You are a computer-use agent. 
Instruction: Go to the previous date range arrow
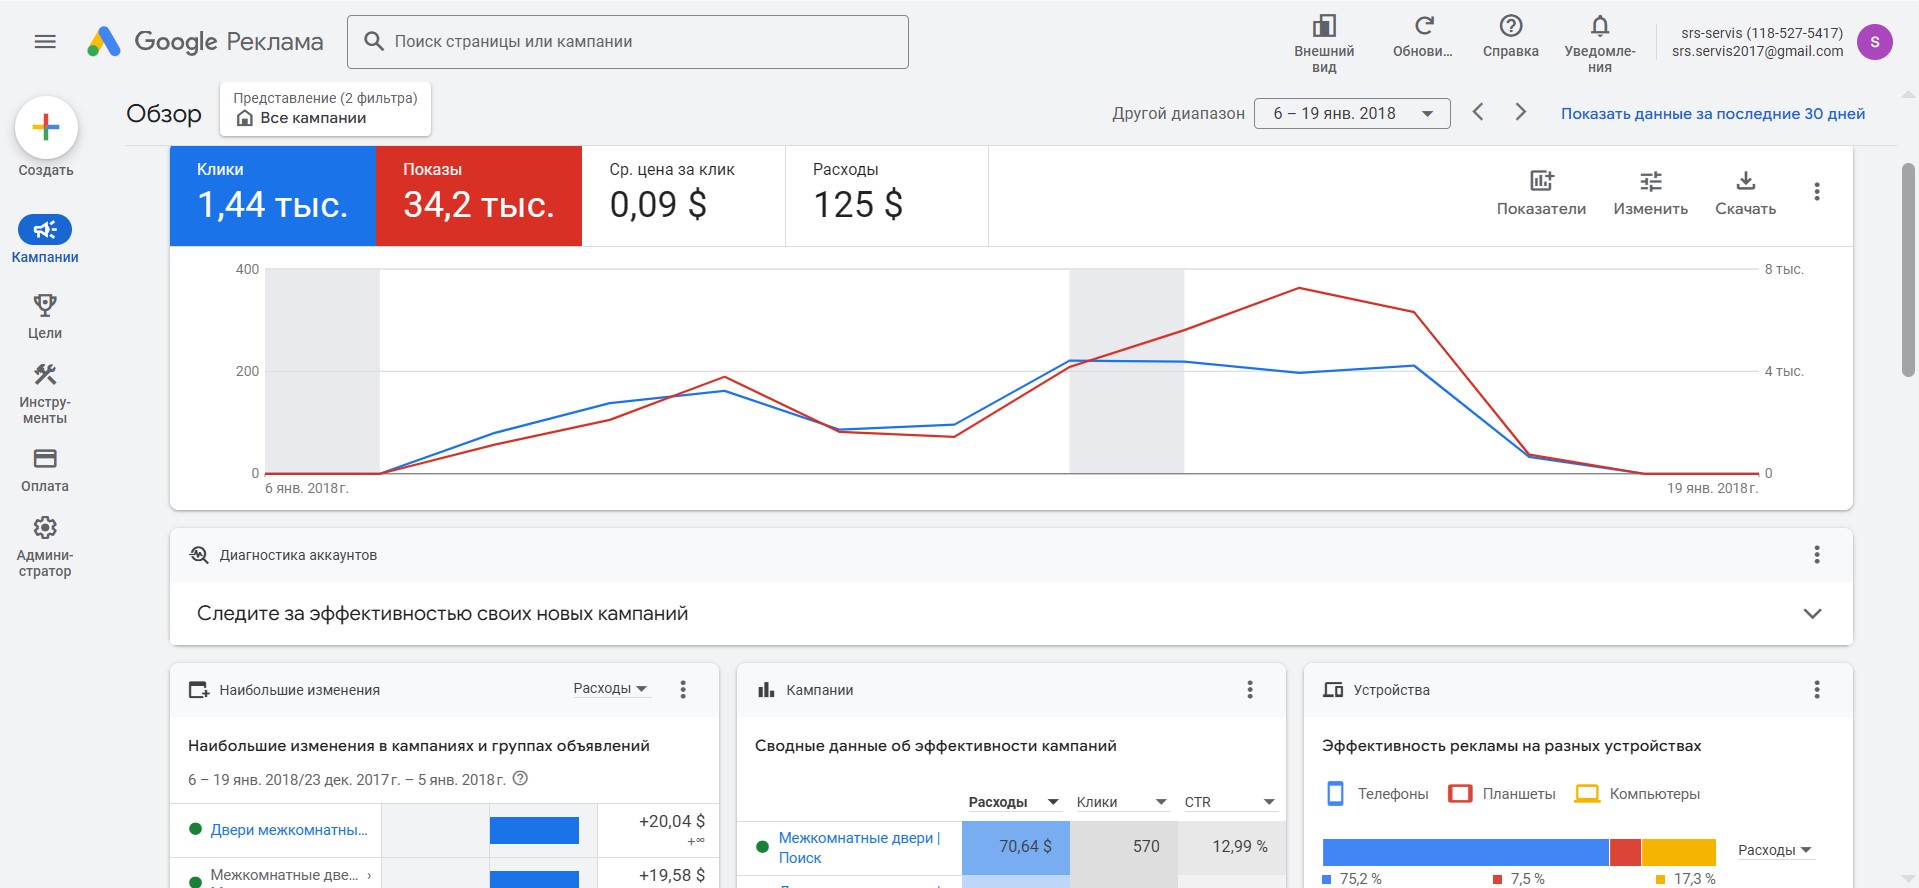click(1478, 112)
